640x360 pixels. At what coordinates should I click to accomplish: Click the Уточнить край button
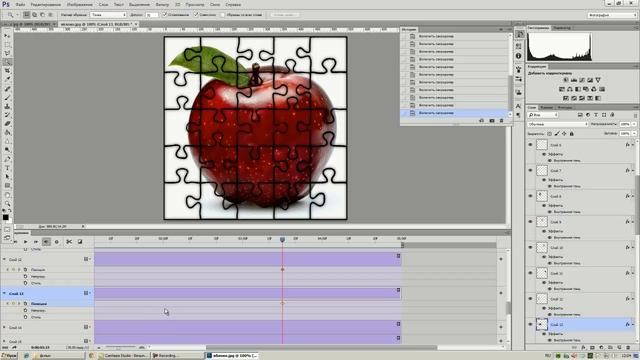284,15
